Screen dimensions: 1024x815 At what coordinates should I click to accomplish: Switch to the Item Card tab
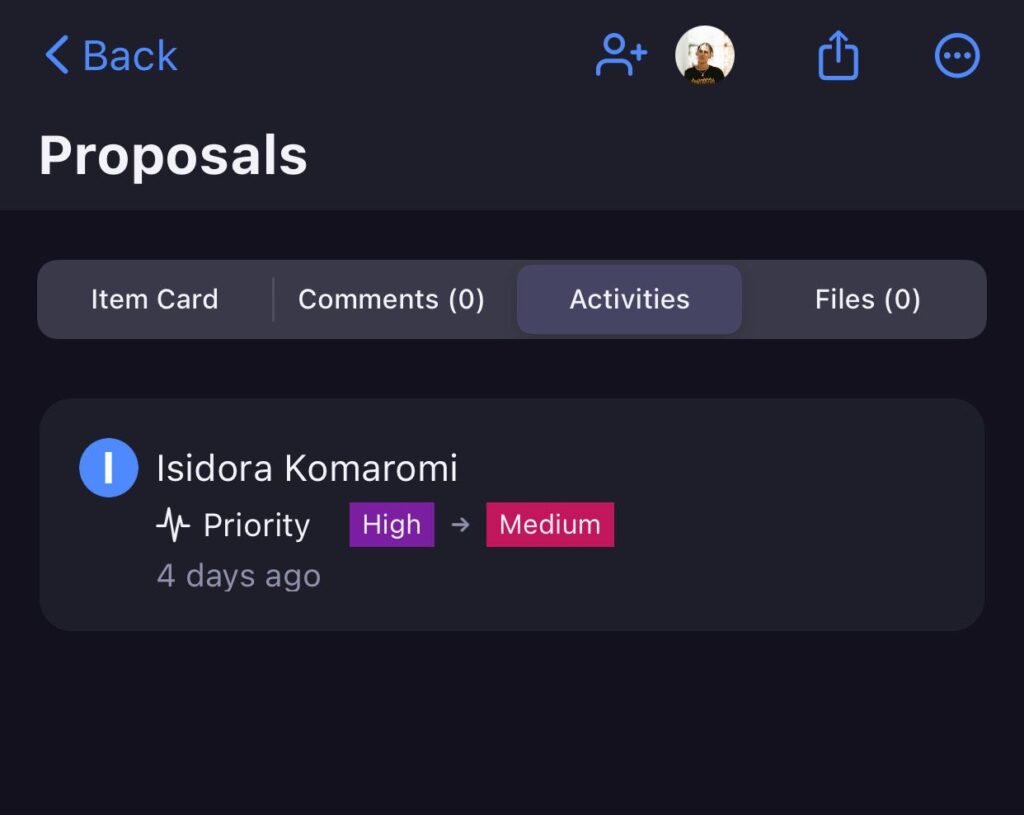click(x=155, y=299)
